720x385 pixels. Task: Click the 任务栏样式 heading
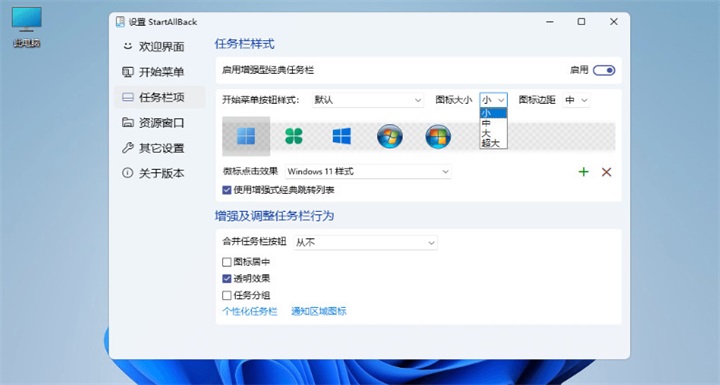point(245,44)
